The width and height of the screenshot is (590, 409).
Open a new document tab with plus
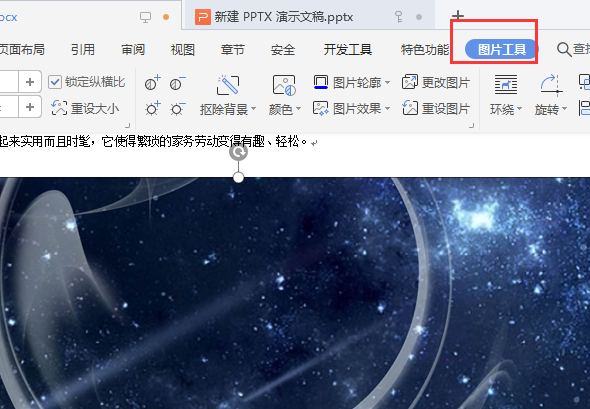pos(458,15)
